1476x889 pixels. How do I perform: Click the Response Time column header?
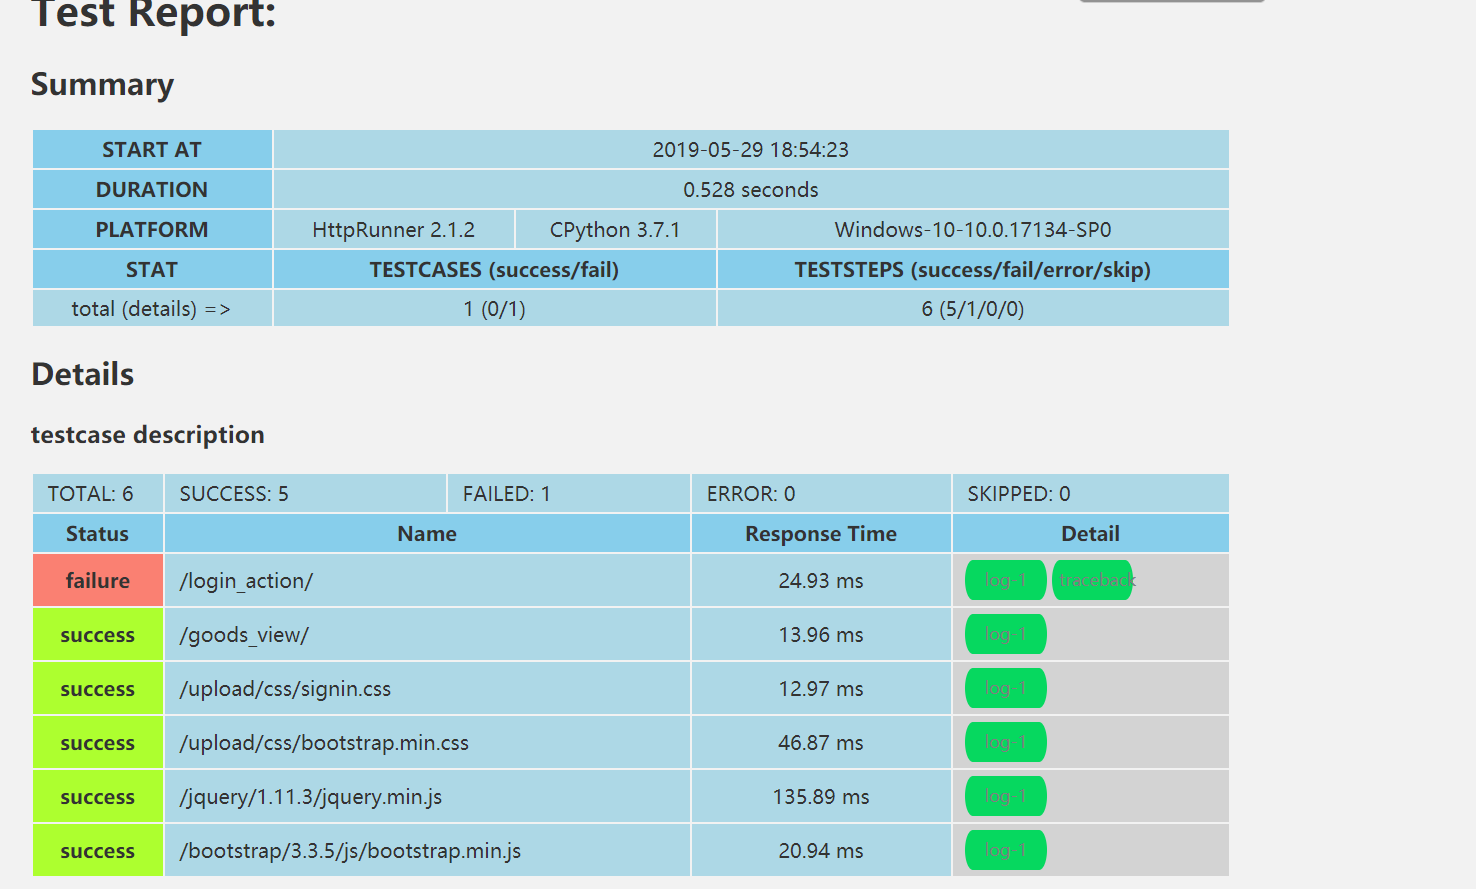(820, 534)
